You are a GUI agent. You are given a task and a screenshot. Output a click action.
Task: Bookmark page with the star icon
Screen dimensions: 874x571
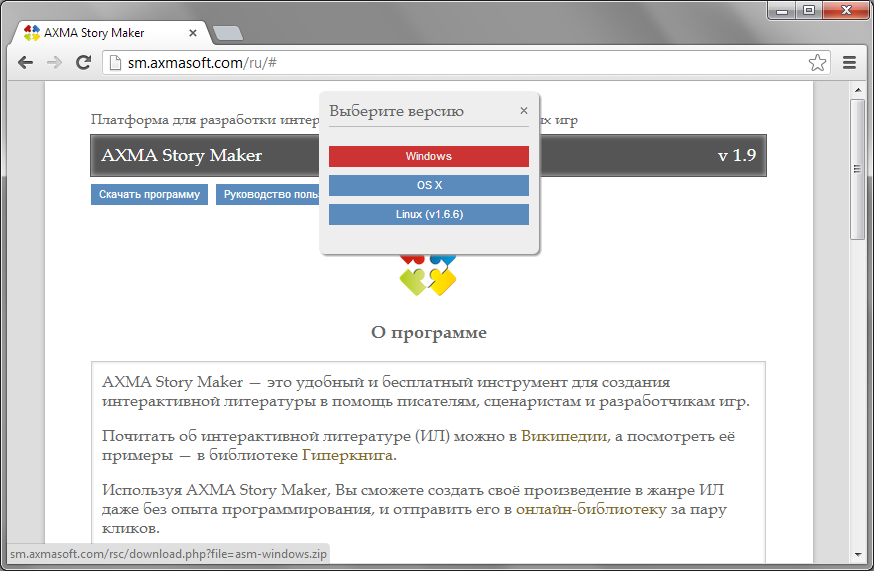[x=817, y=62]
